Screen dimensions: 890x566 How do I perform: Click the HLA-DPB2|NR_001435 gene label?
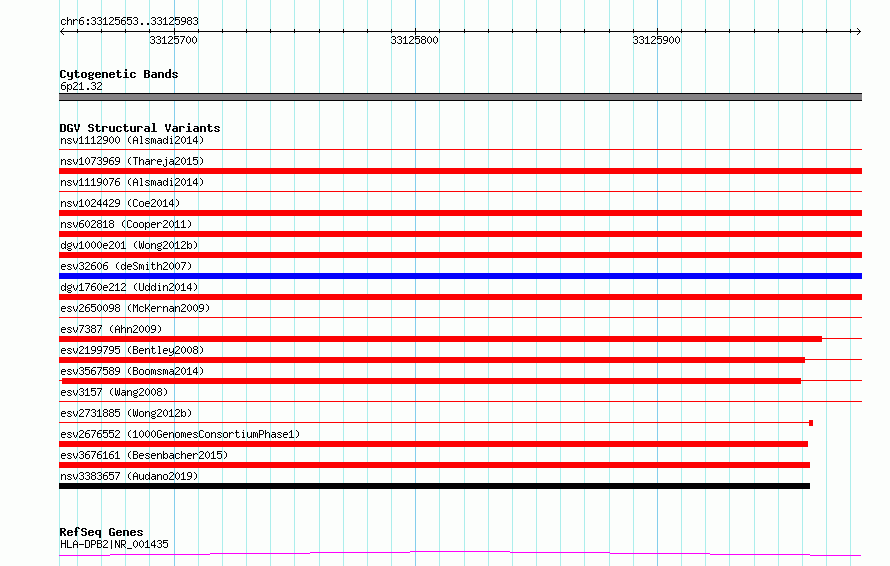(114, 544)
